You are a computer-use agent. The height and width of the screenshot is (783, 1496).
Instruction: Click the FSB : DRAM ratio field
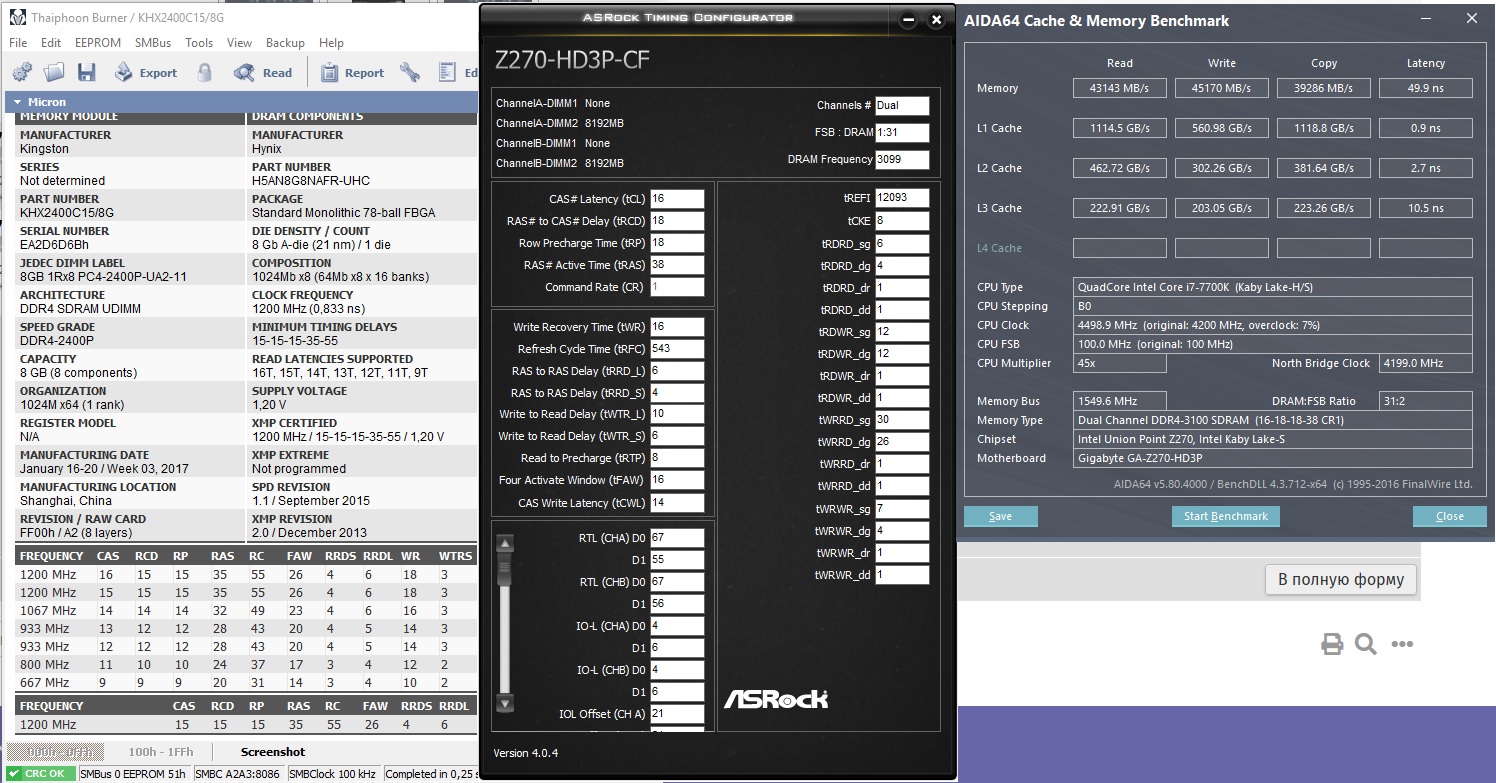[902, 132]
